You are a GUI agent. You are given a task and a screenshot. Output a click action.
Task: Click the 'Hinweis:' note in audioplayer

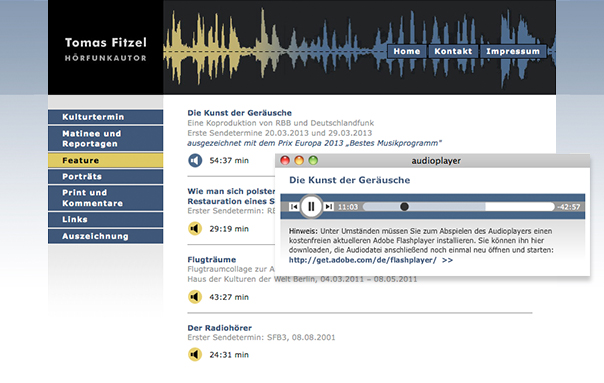(x=303, y=231)
